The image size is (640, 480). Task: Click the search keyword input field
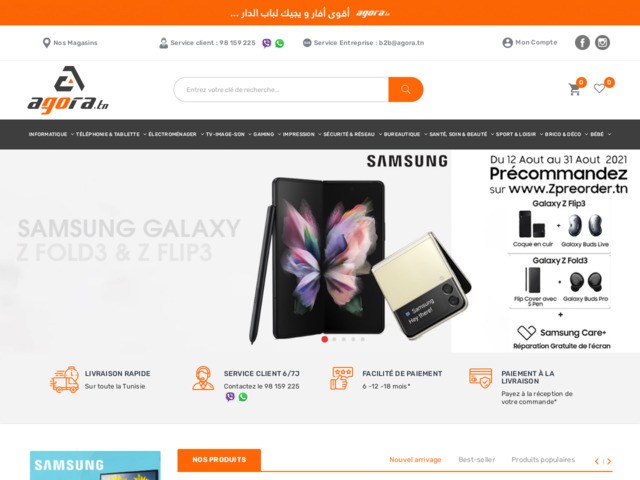pyautogui.click(x=281, y=89)
